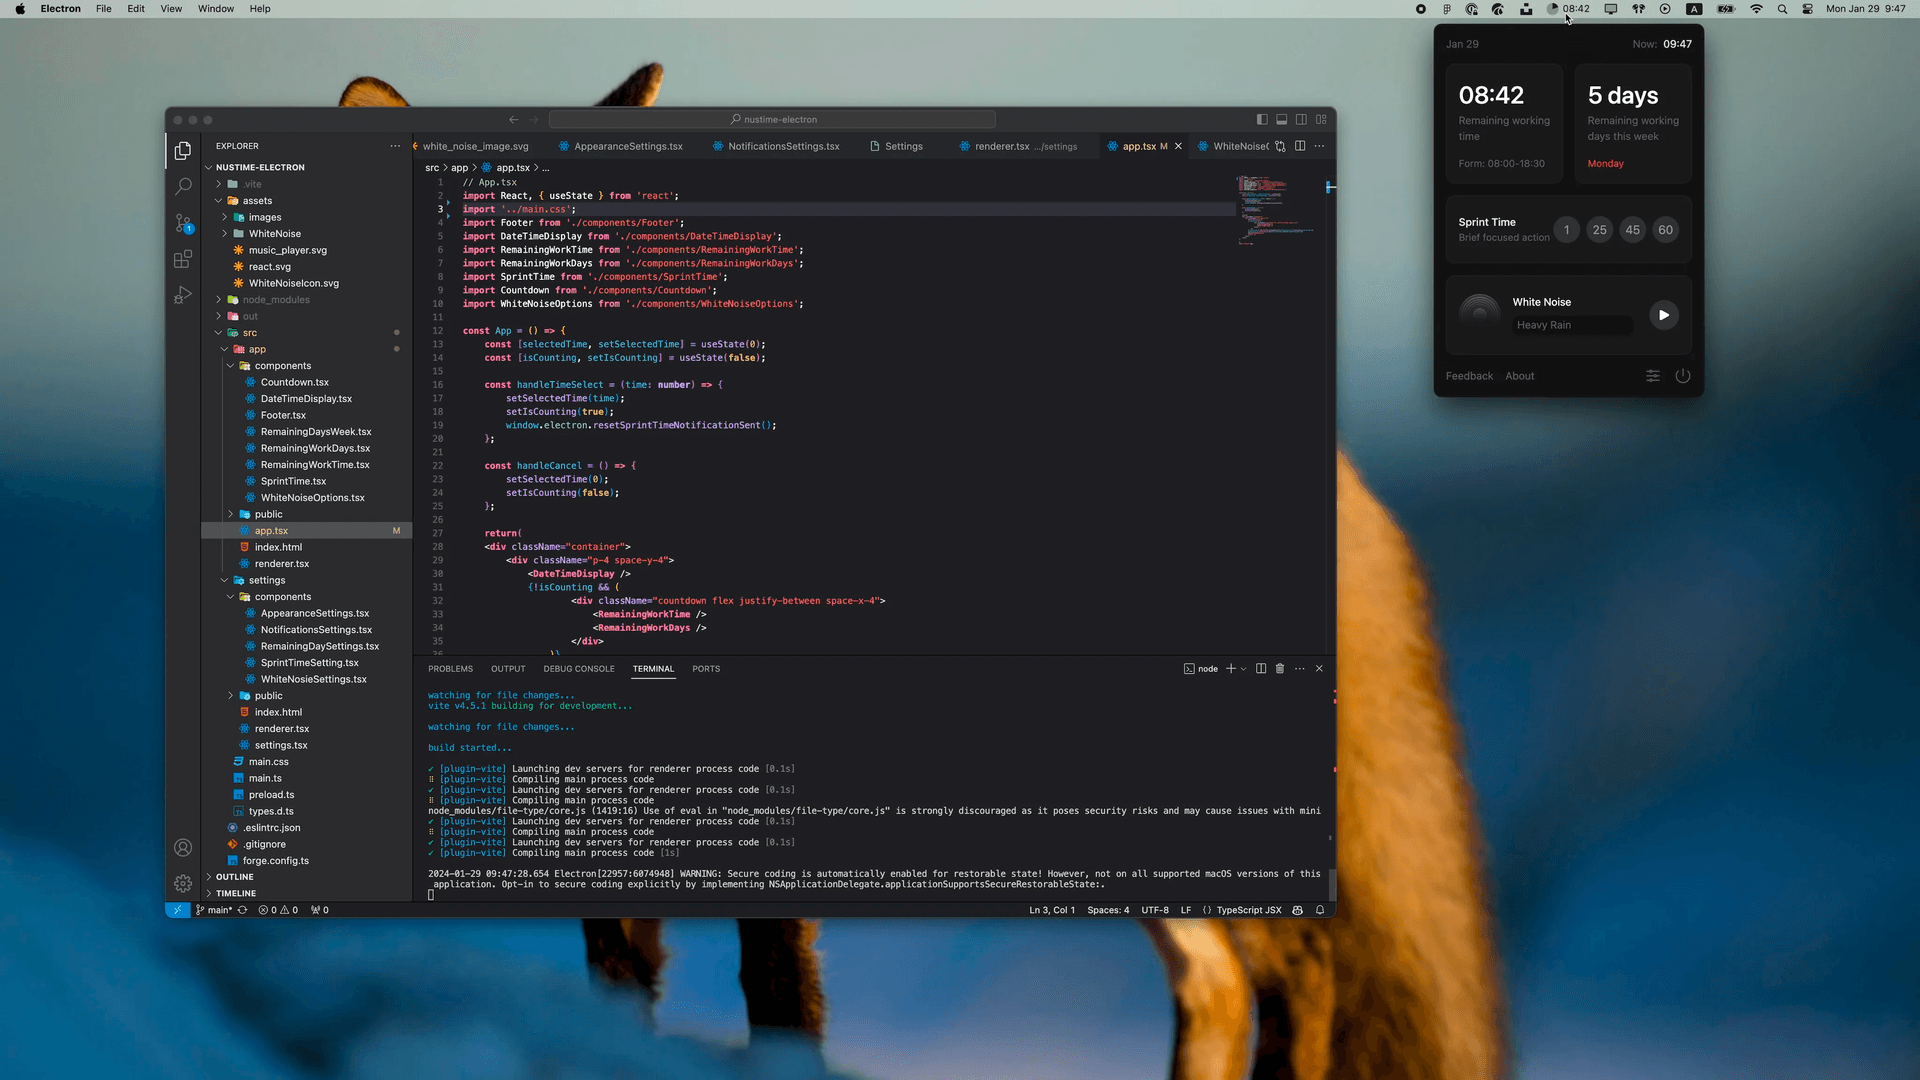Viewport: 1920px width, 1080px height.
Task: Open settings sliders icon in widget panel
Action: 1653,376
